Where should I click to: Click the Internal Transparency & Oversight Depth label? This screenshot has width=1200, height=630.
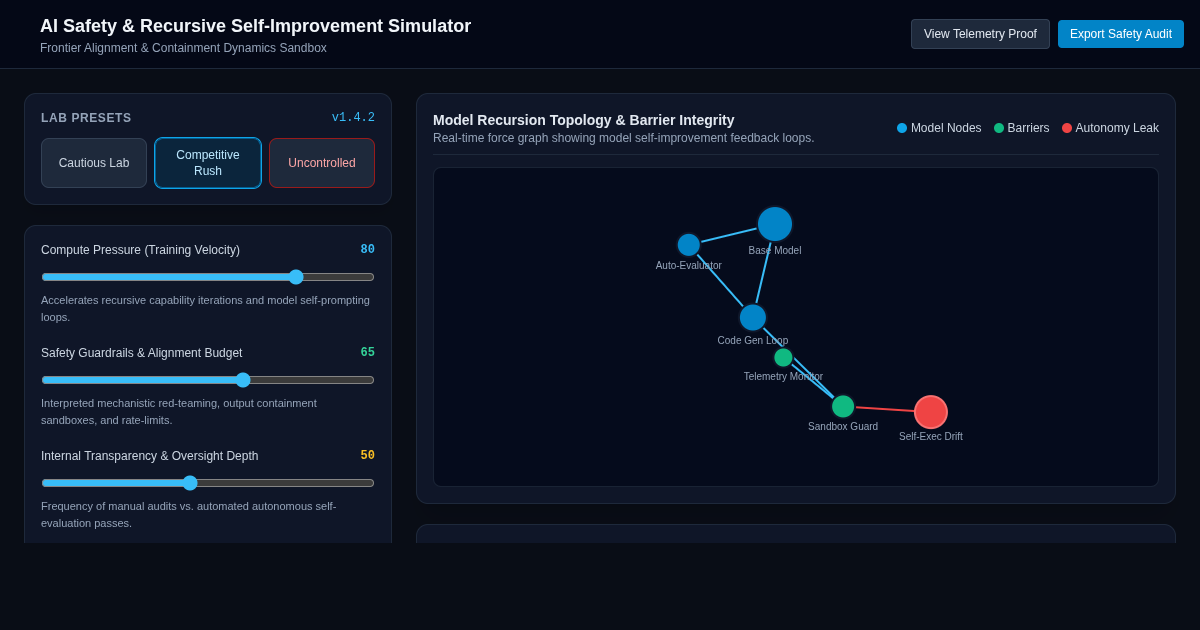tap(149, 456)
